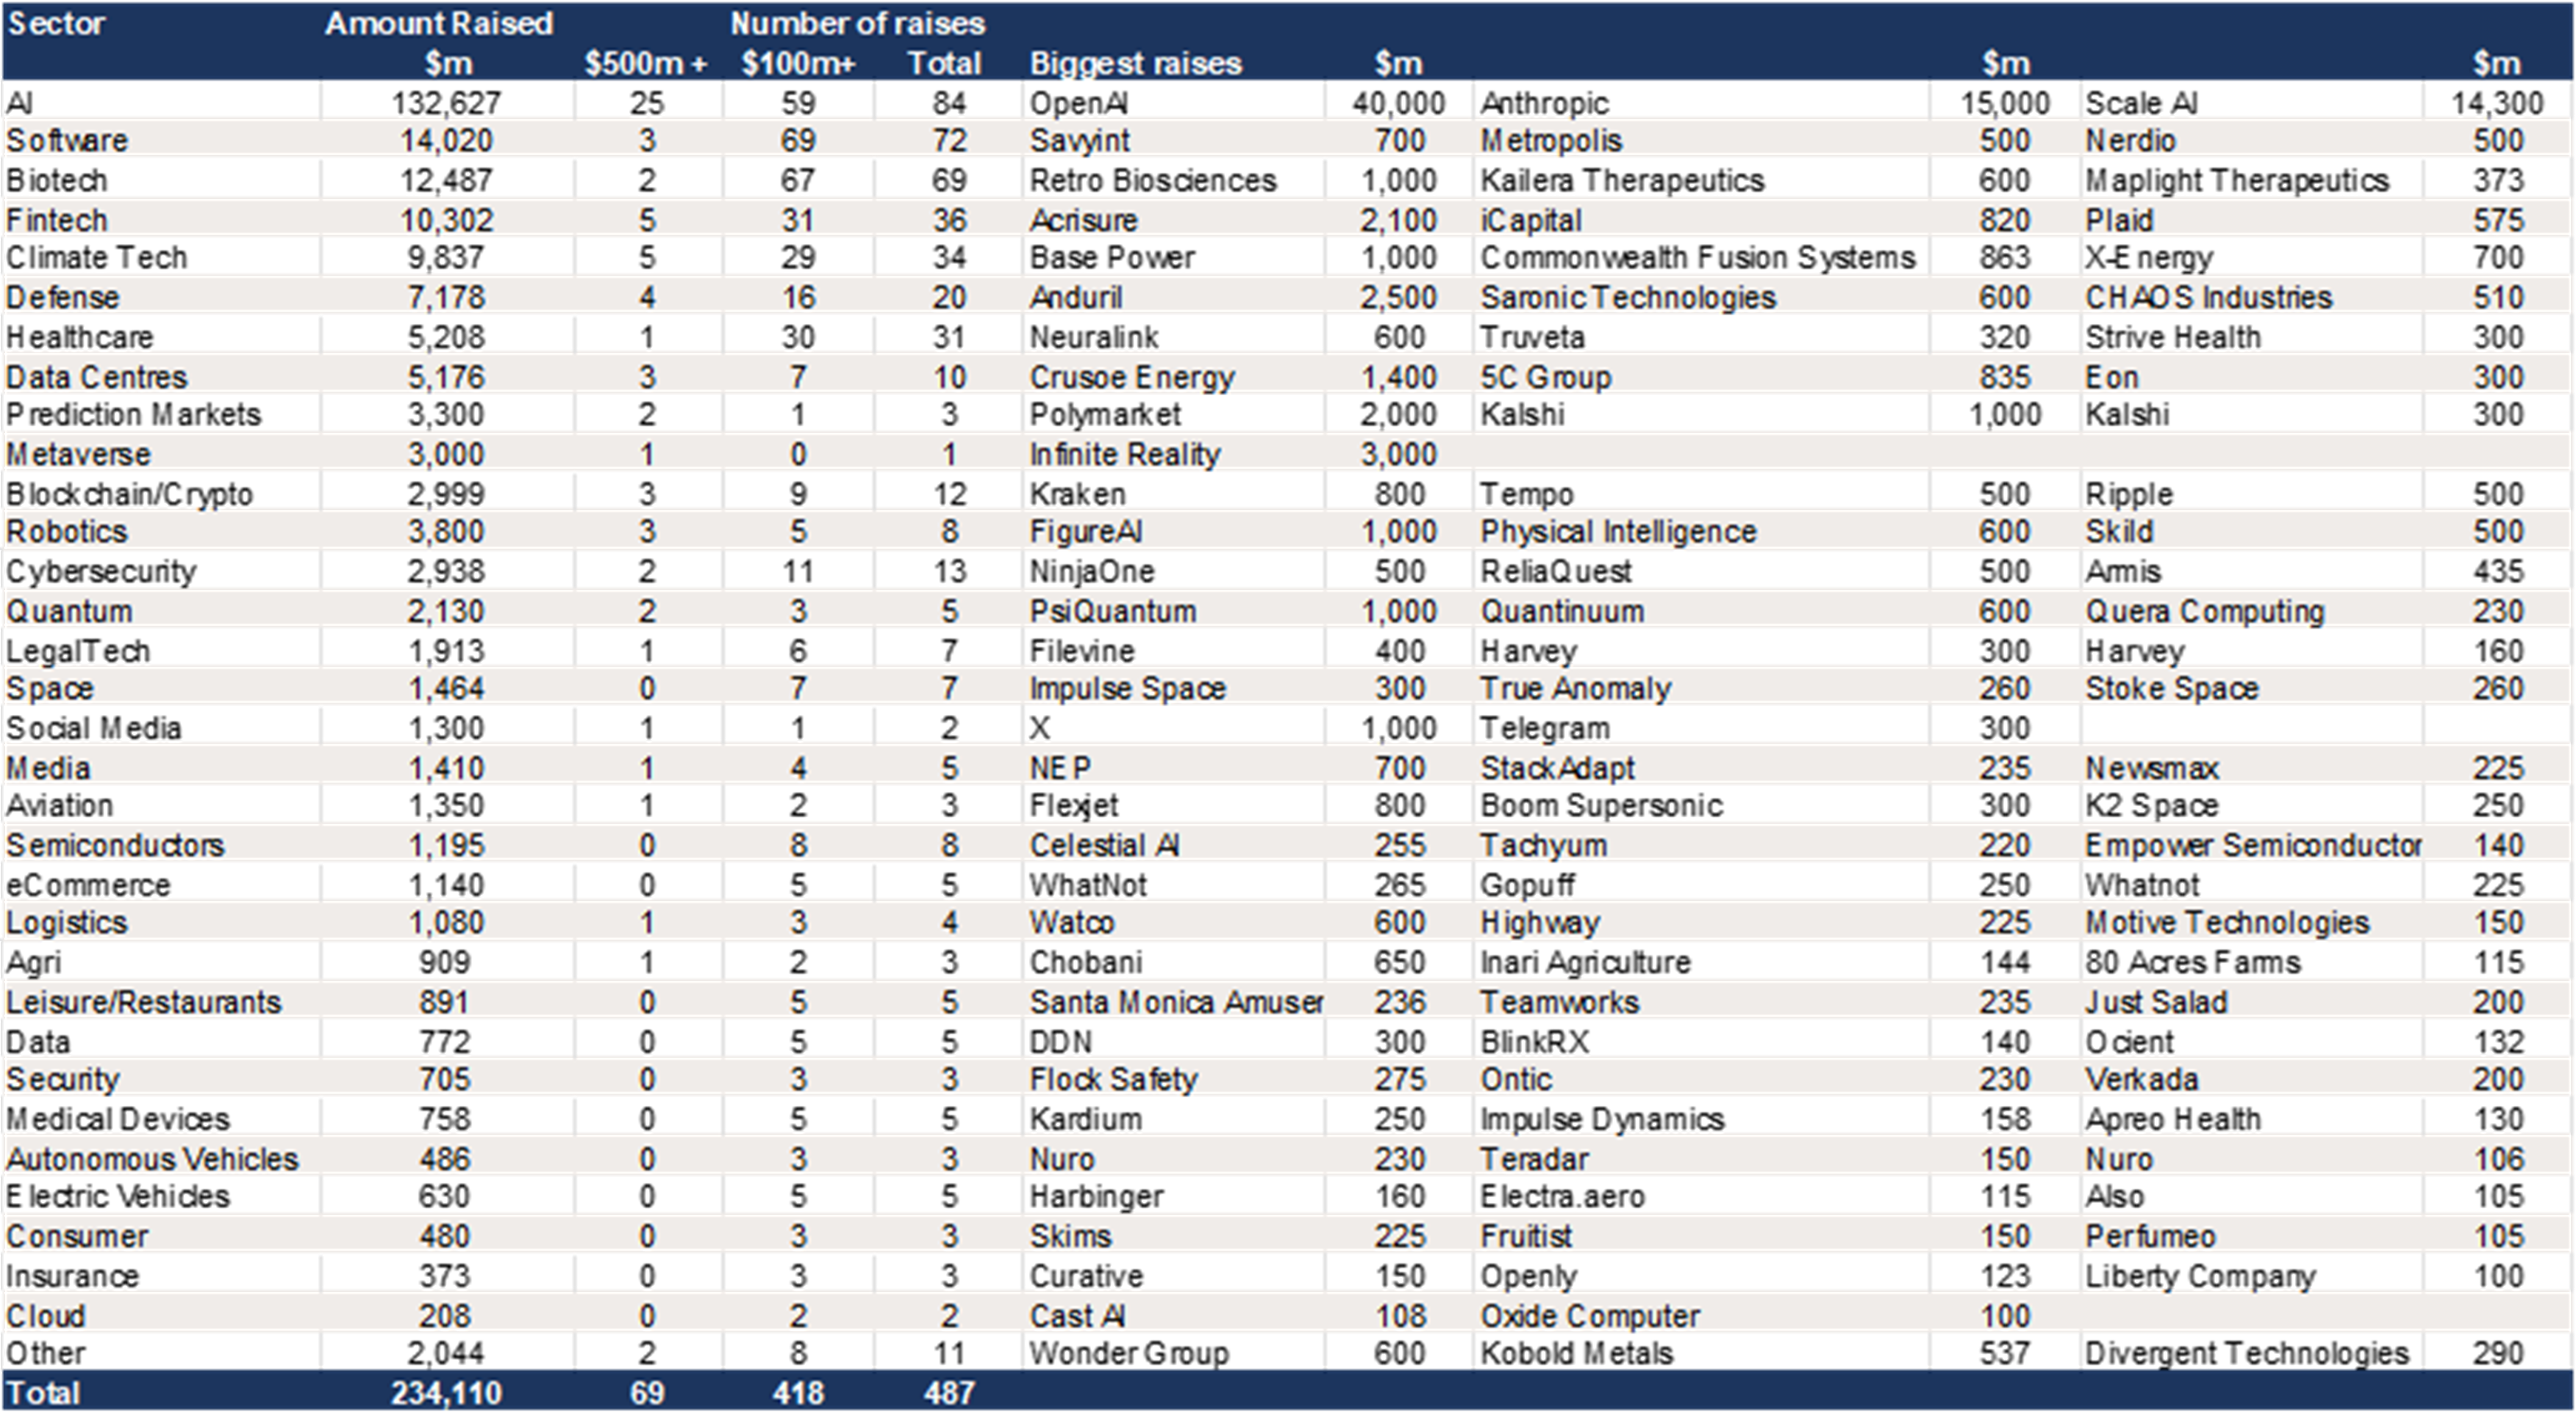Click the 'Fintech' sector cell
Screen dimensions: 2576x1412
pos(57,220)
